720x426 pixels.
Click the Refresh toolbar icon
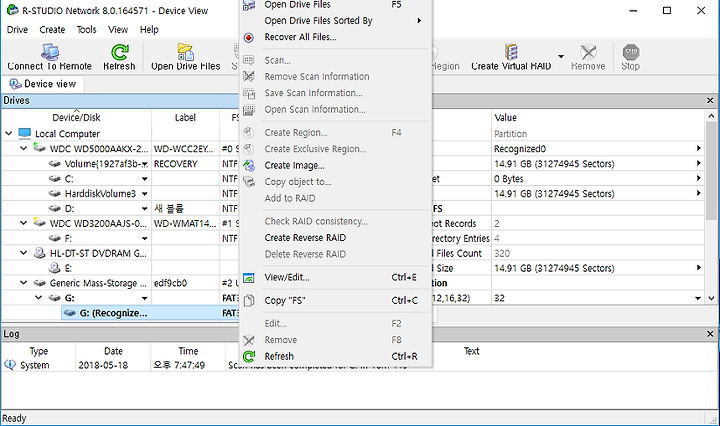119,52
